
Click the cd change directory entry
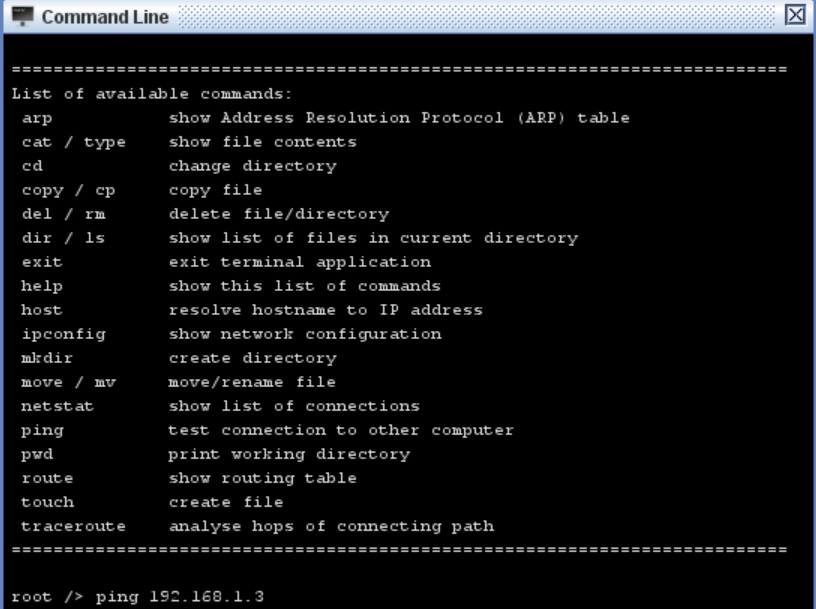click(31, 166)
